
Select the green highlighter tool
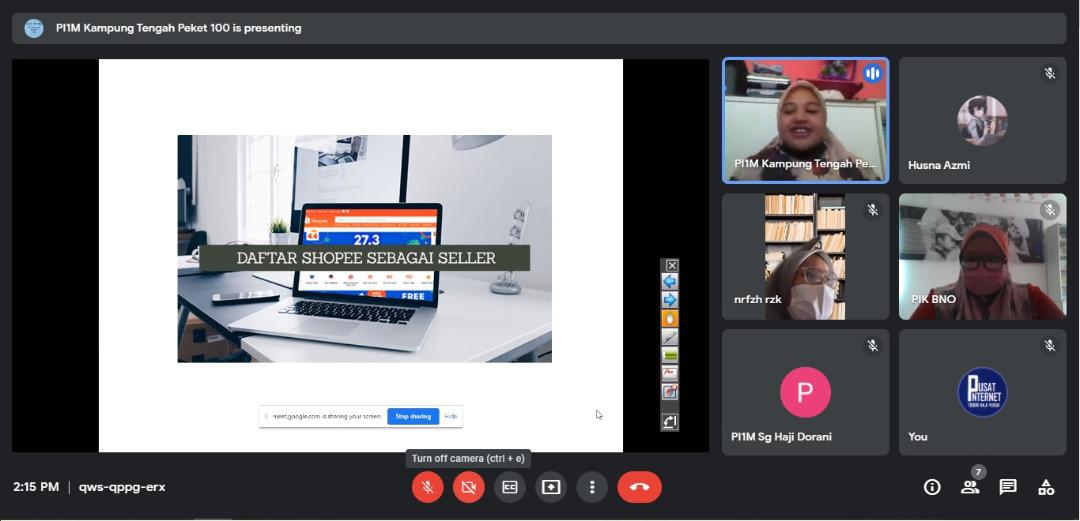coord(669,355)
